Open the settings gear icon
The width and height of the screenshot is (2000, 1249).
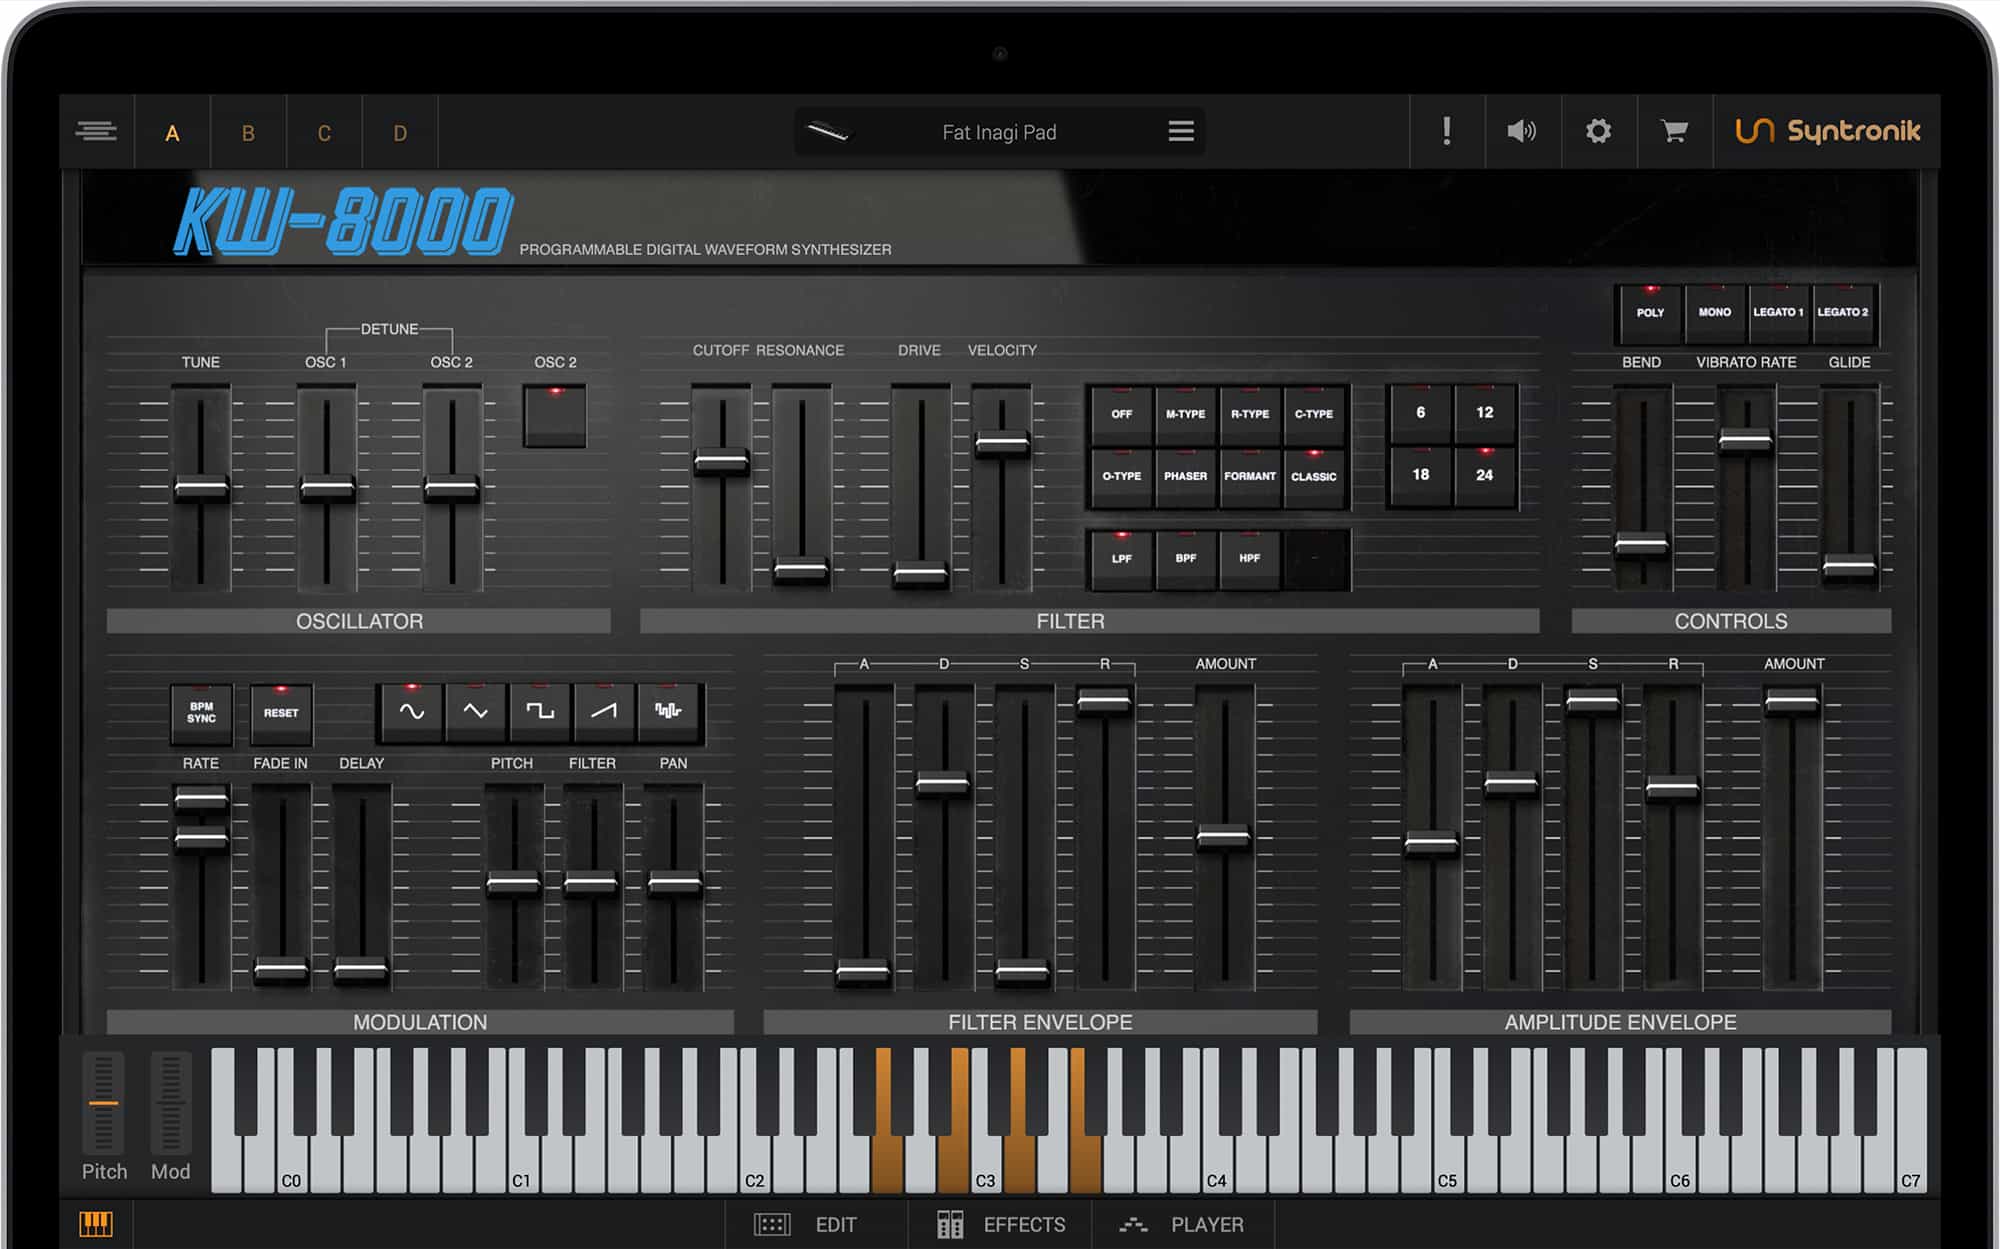click(x=1598, y=131)
